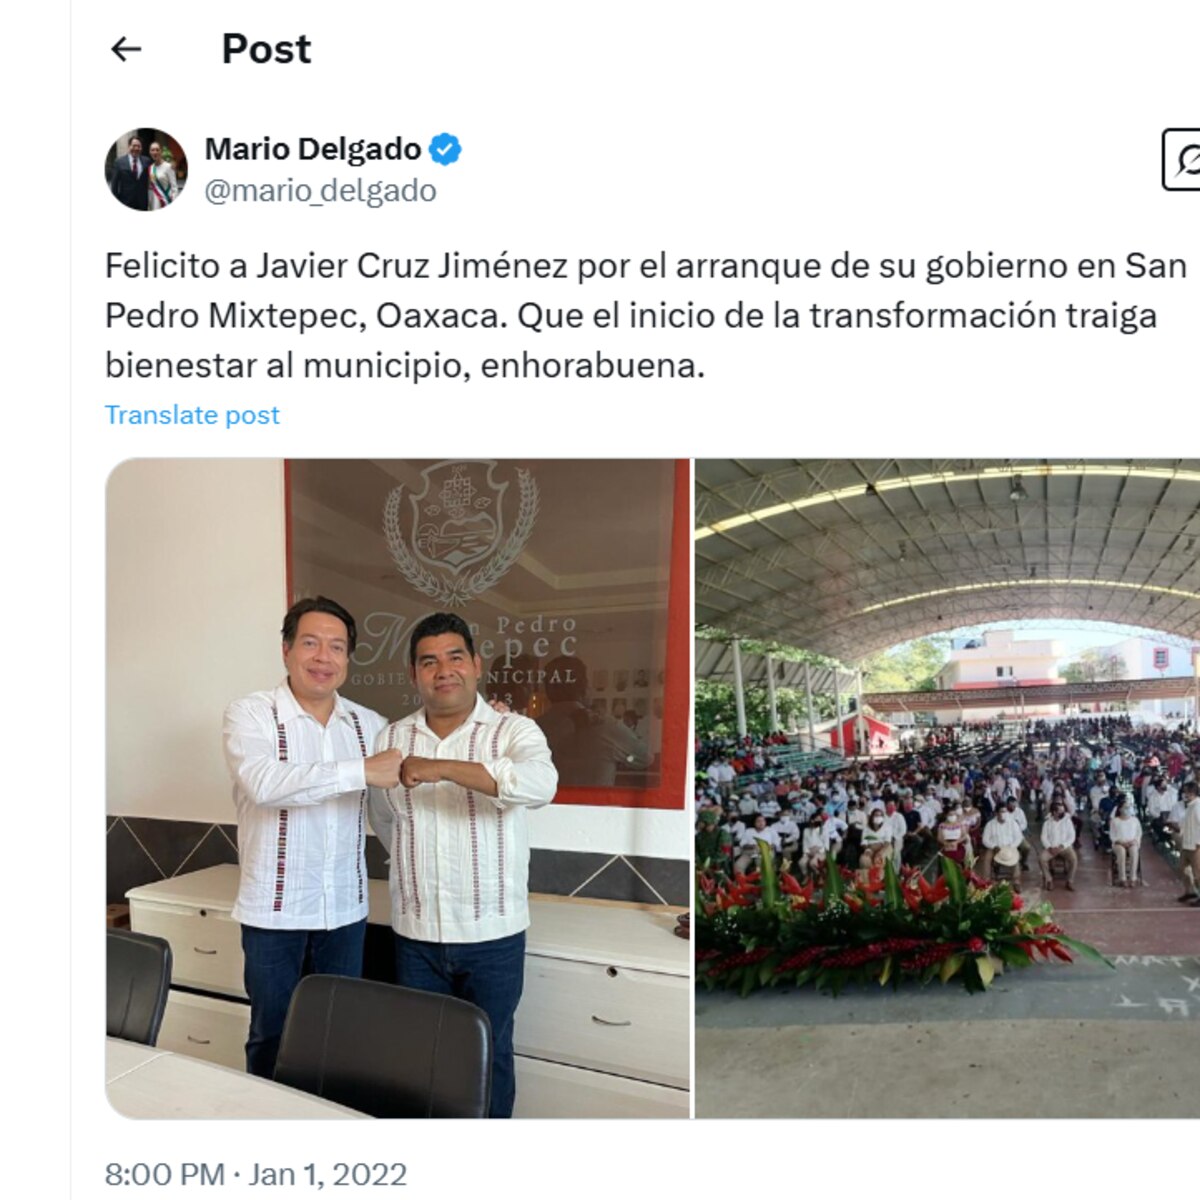The width and height of the screenshot is (1200, 1200).
Task: Open the Grok explain-post icon
Action: (1184, 158)
